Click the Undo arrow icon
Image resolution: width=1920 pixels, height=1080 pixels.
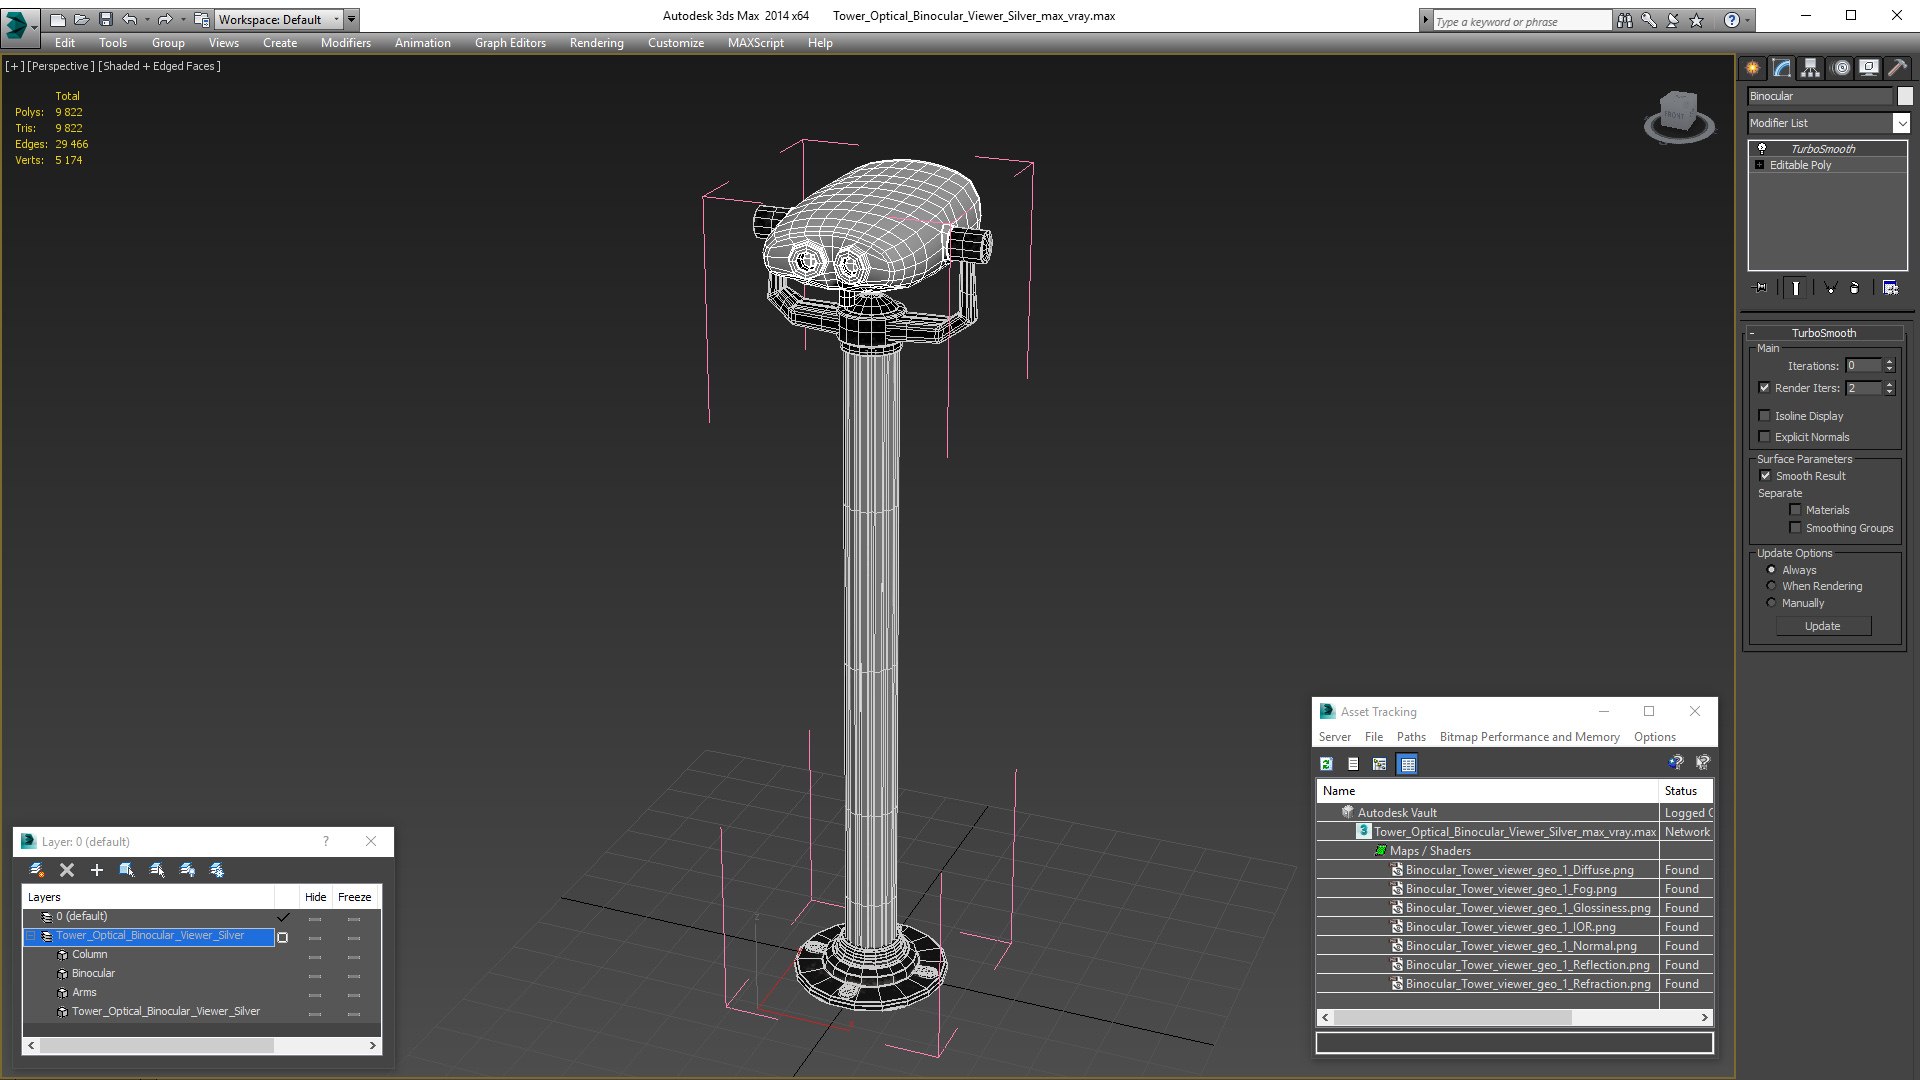click(x=129, y=19)
